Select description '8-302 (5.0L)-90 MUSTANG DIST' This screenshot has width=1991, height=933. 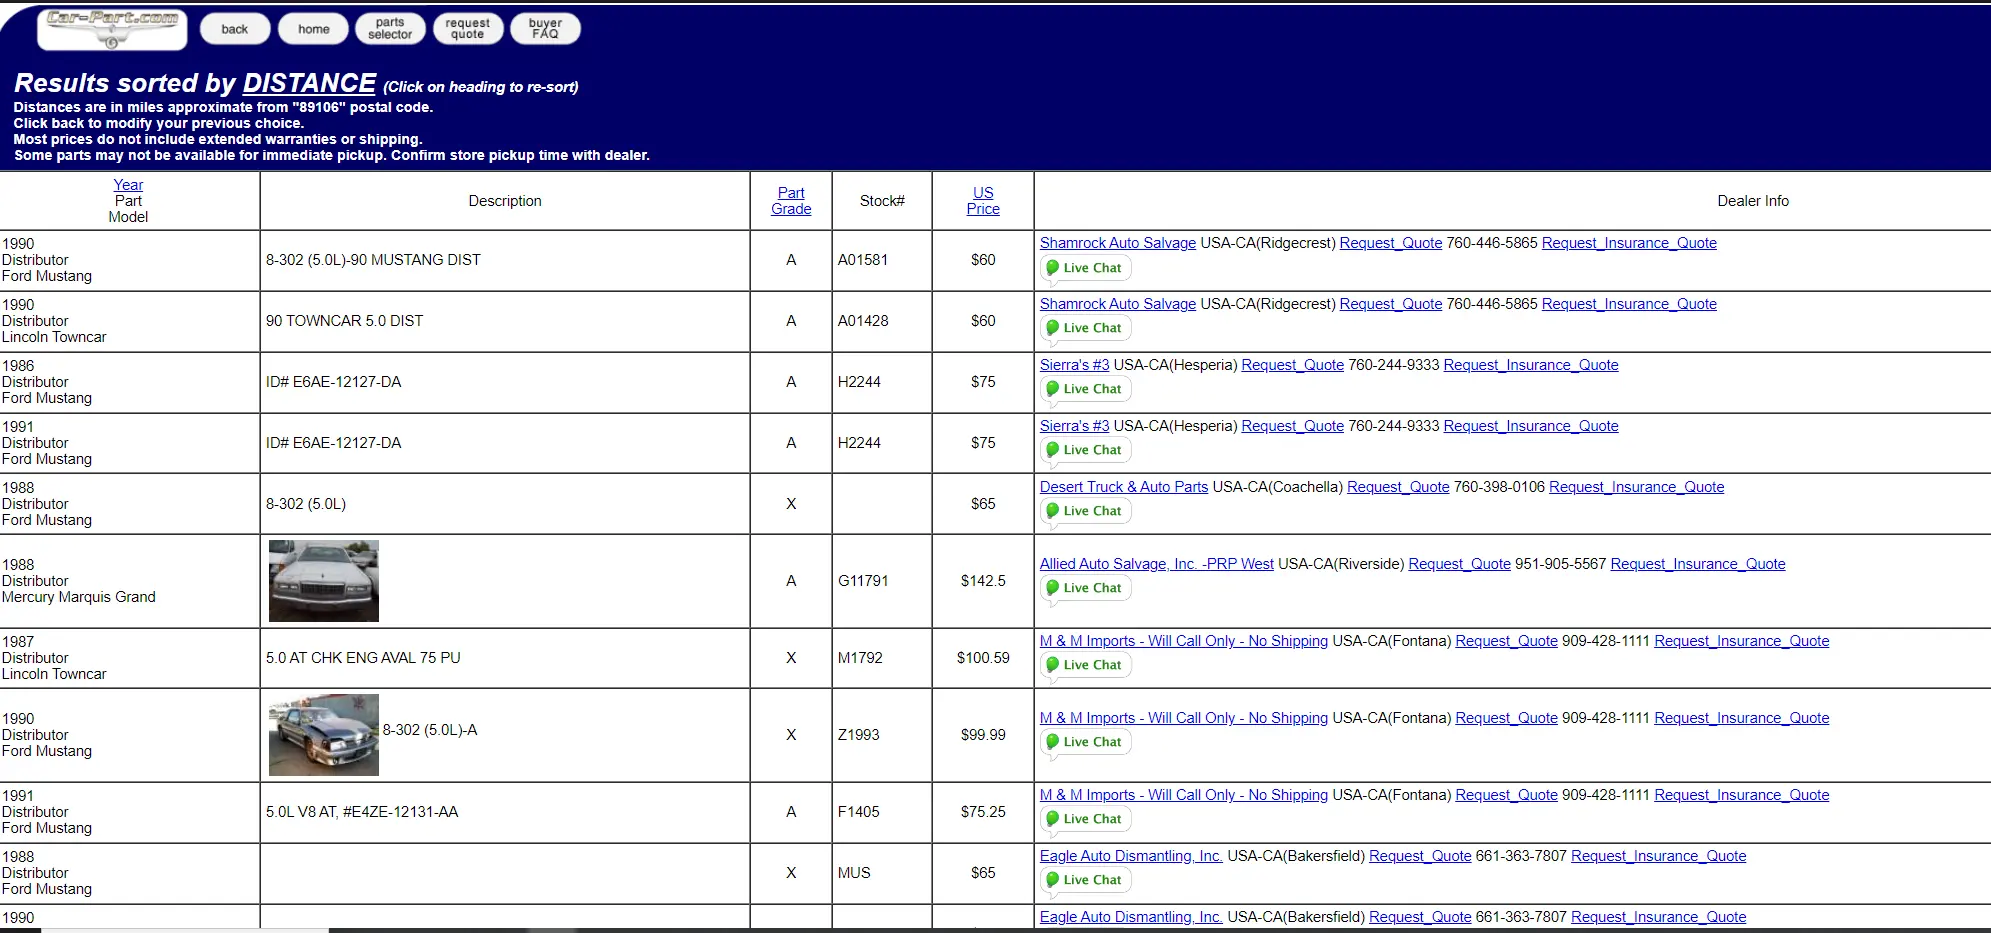pos(373,260)
